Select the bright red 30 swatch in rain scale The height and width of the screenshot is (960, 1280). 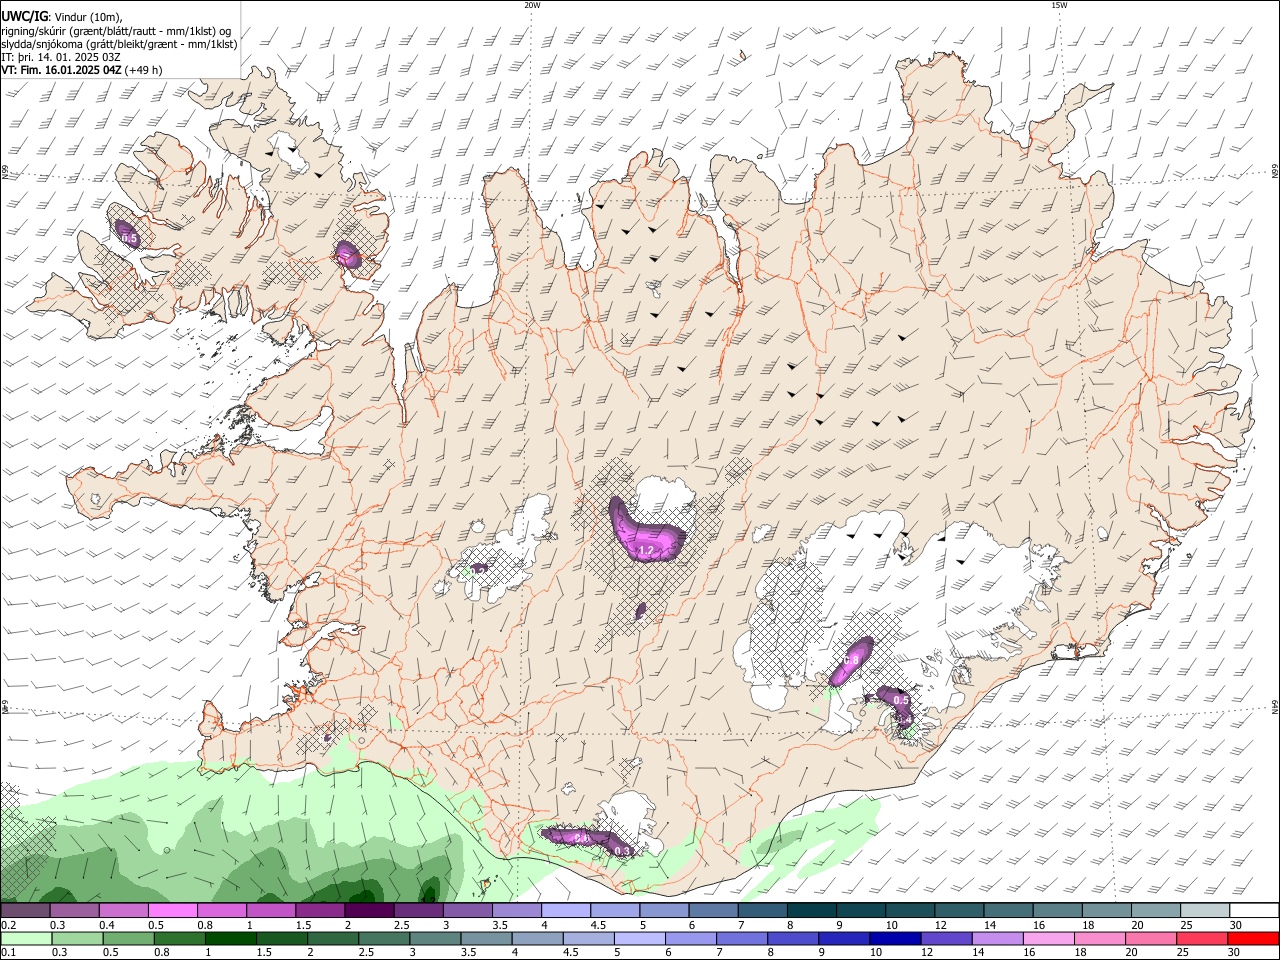[1254, 938]
